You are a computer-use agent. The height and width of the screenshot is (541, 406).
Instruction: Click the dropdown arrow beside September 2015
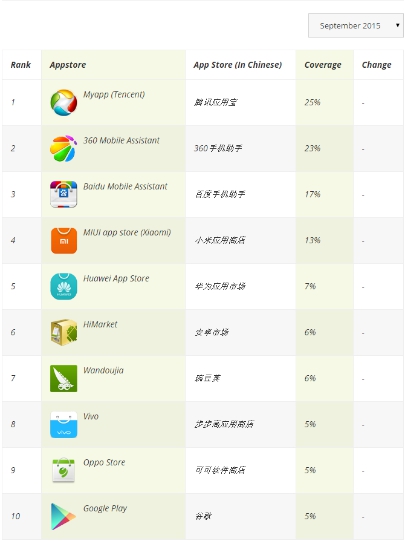click(397, 25)
